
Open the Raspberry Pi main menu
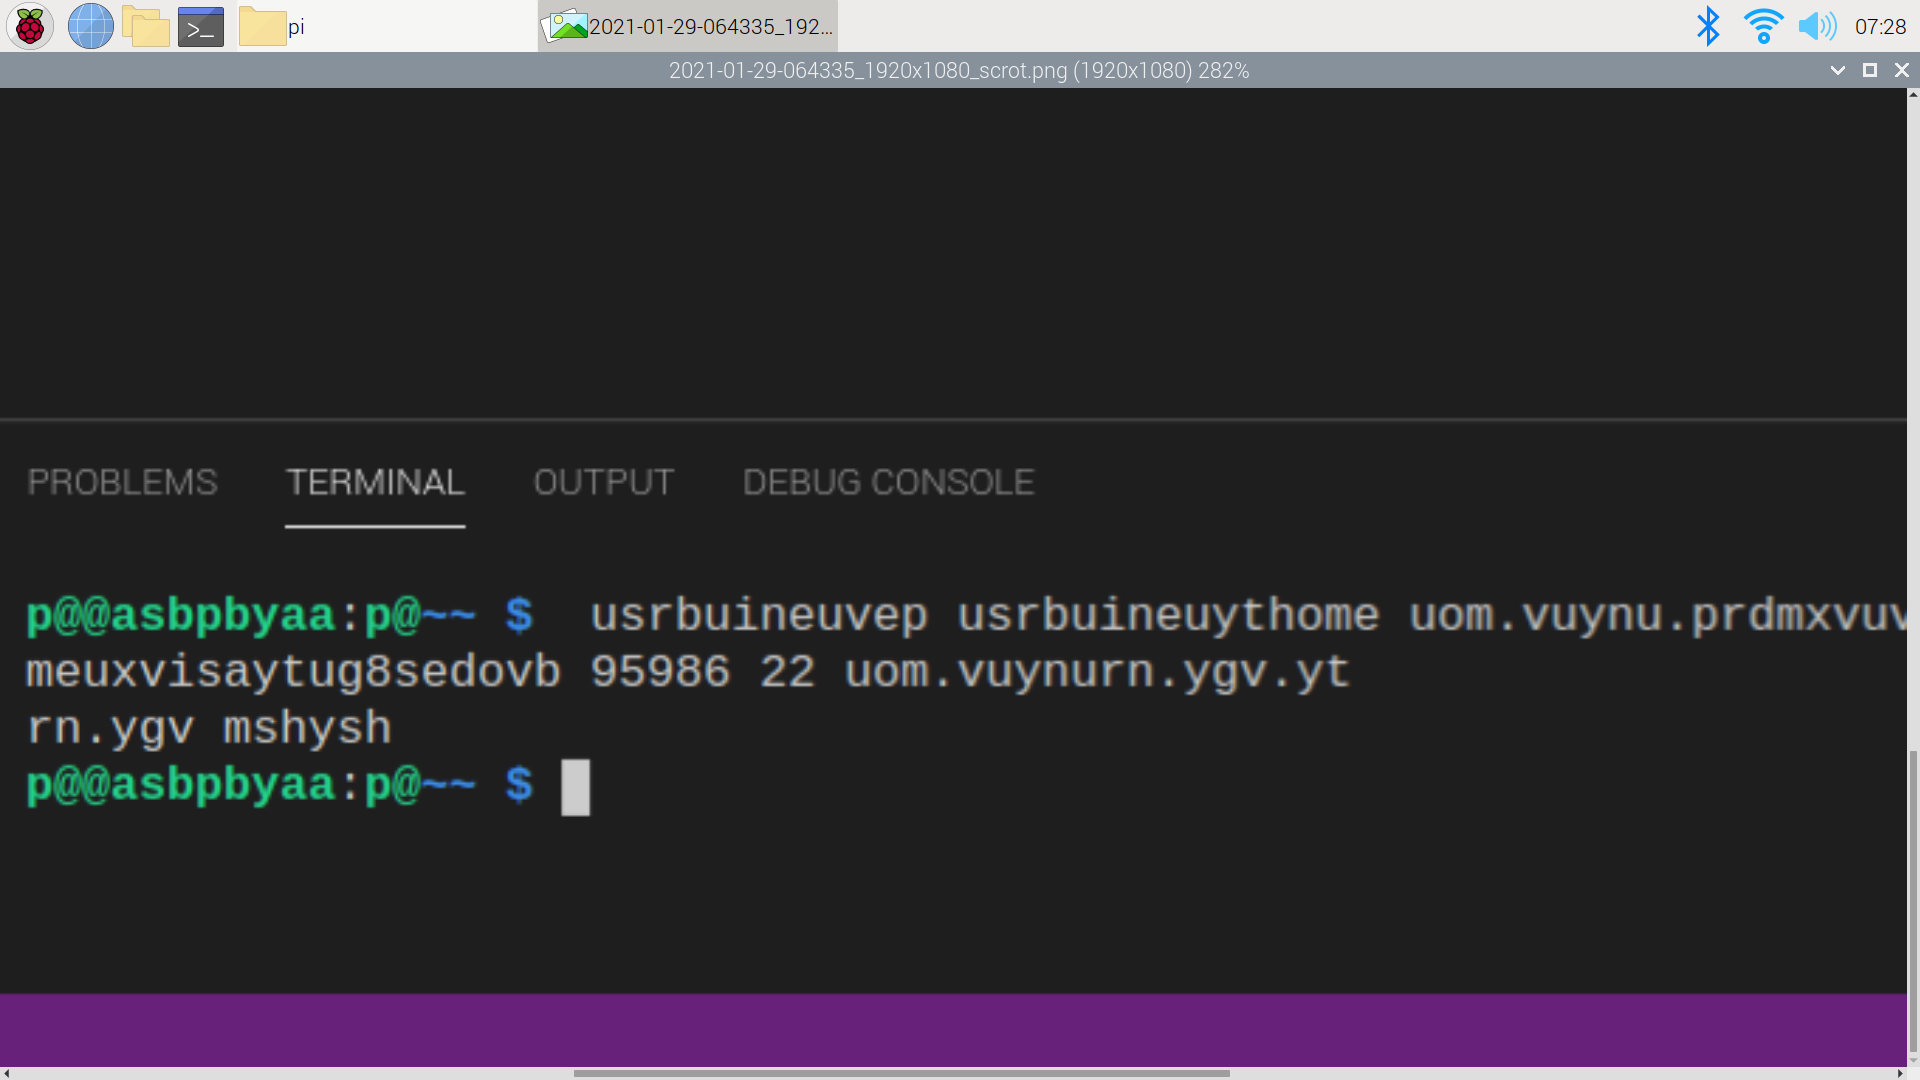click(x=30, y=26)
